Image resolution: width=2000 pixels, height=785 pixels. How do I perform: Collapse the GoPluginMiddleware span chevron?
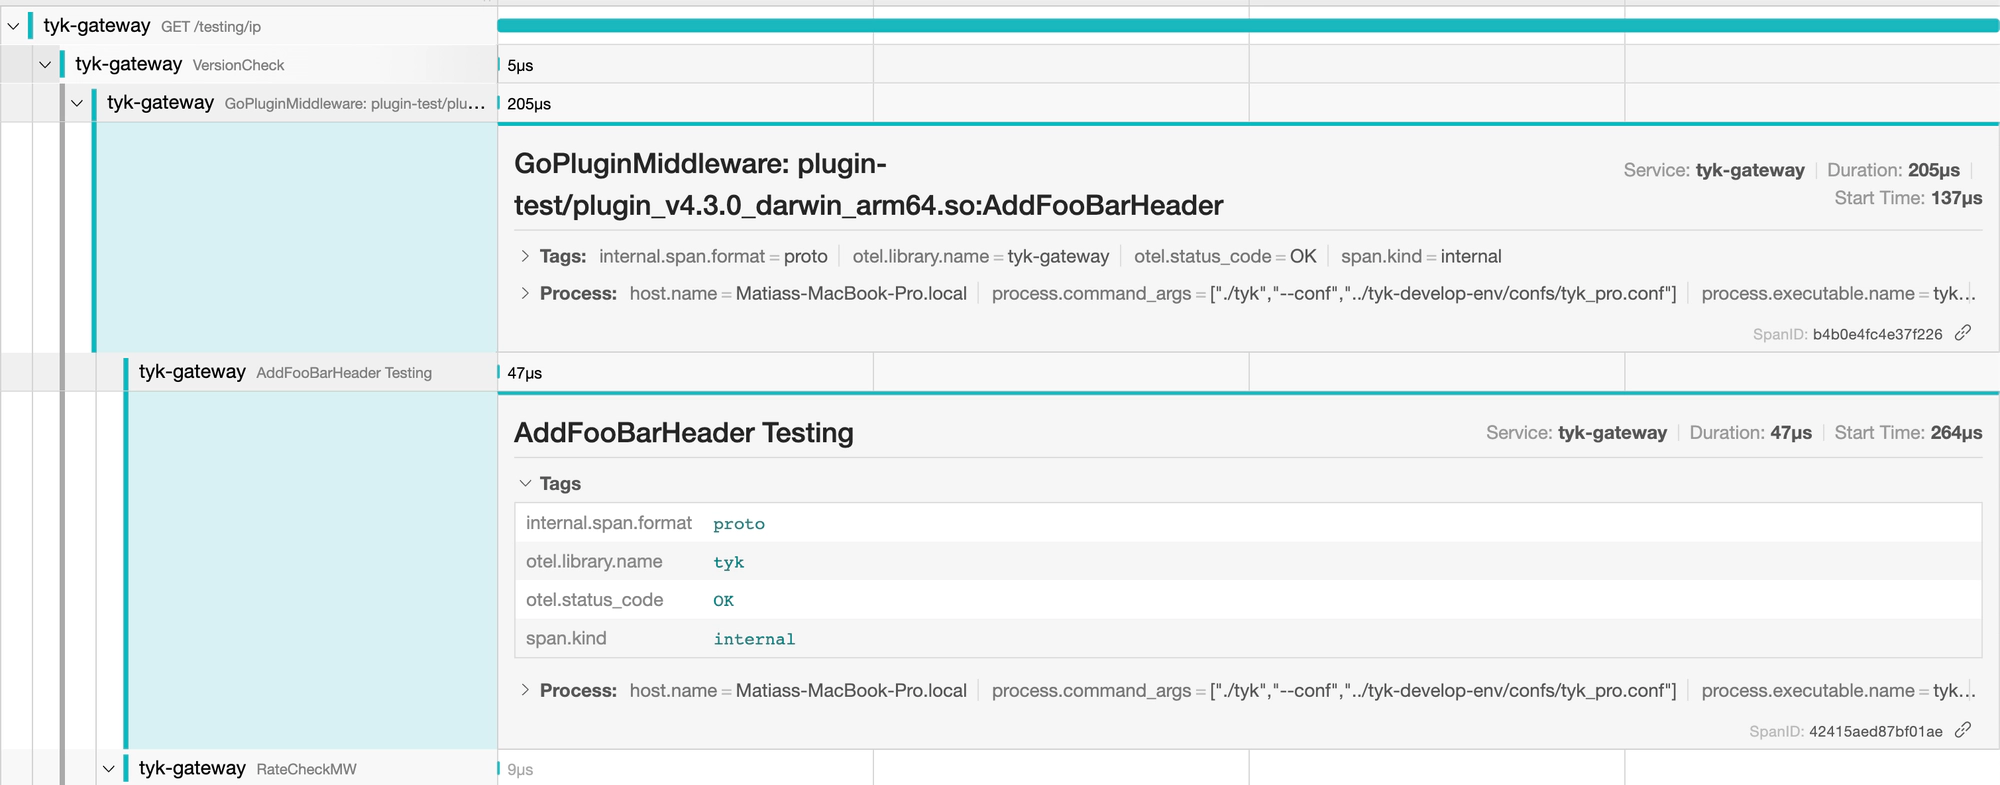tap(77, 103)
